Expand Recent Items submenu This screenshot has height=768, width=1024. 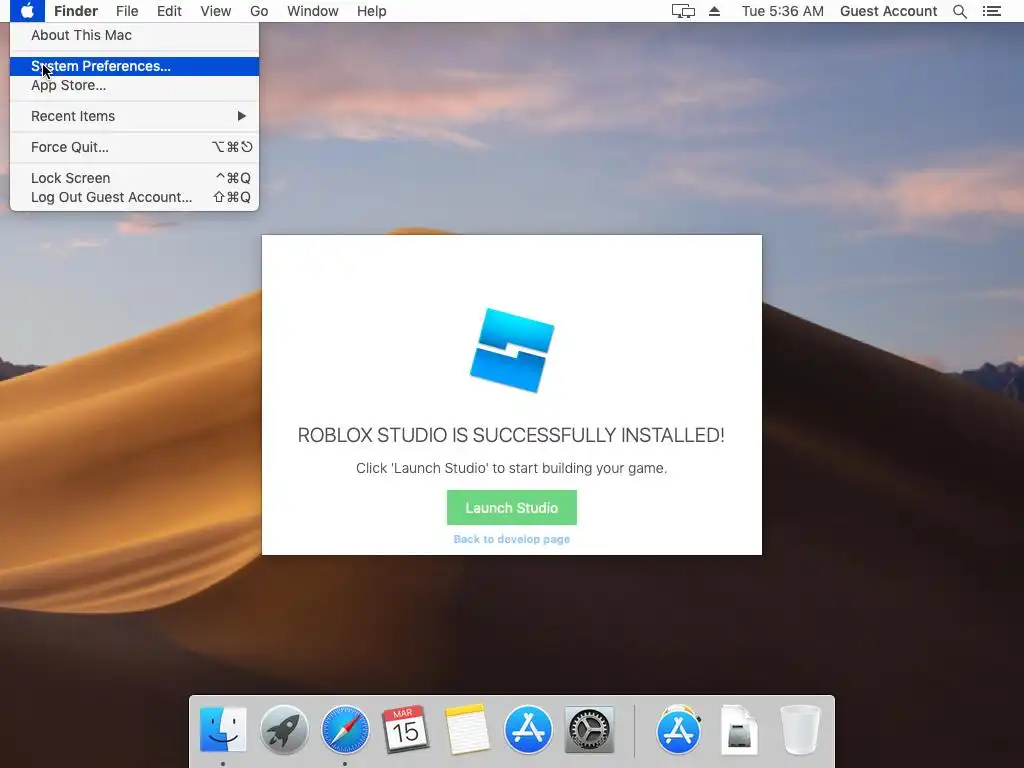(x=135, y=116)
